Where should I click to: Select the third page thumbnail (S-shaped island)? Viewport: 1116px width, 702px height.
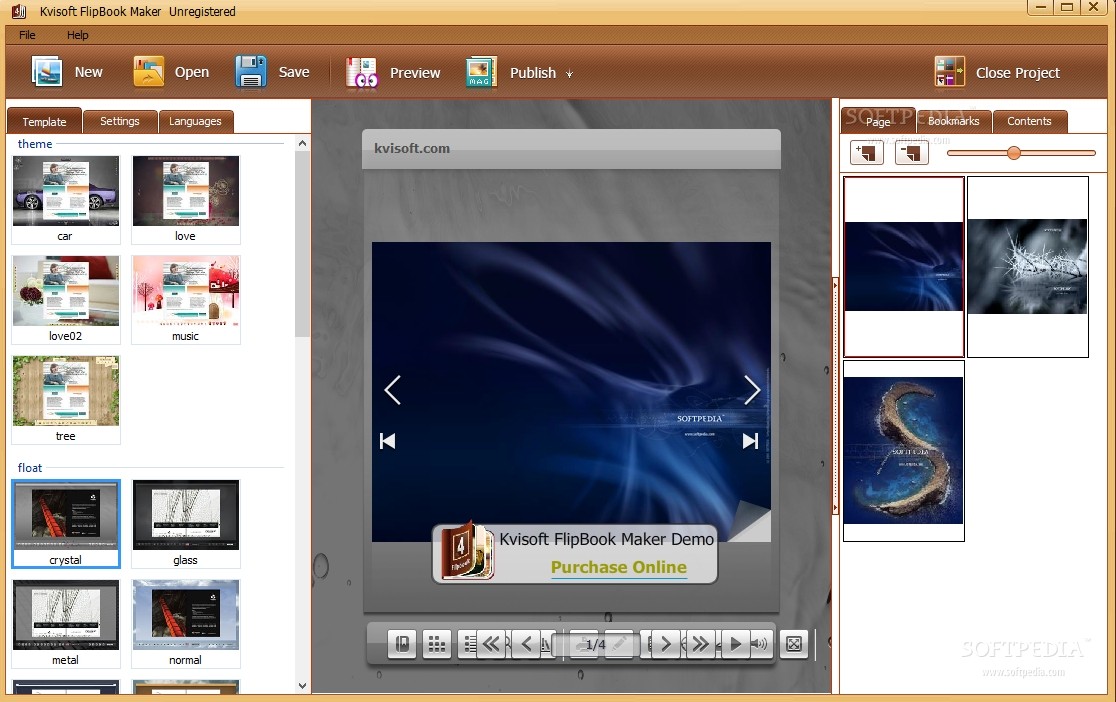coord(904,451)
